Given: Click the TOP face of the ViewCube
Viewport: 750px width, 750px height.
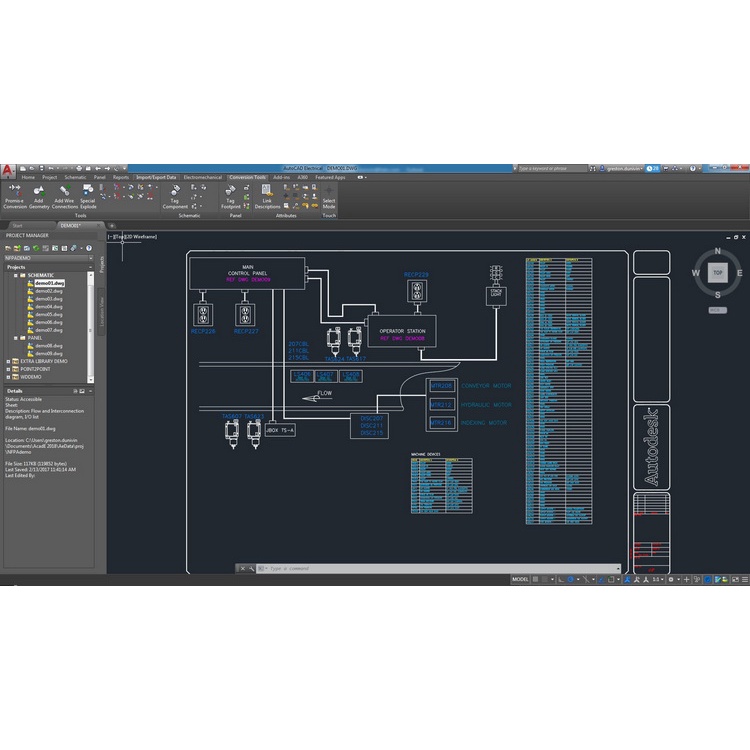Looking at the screenshot, I should click(717, 272).
